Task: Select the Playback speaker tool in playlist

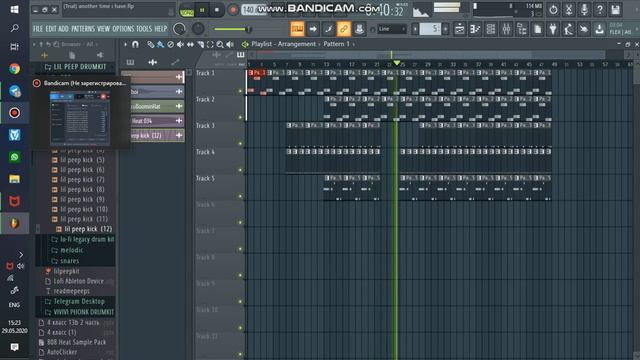Action: coord(230,44)
